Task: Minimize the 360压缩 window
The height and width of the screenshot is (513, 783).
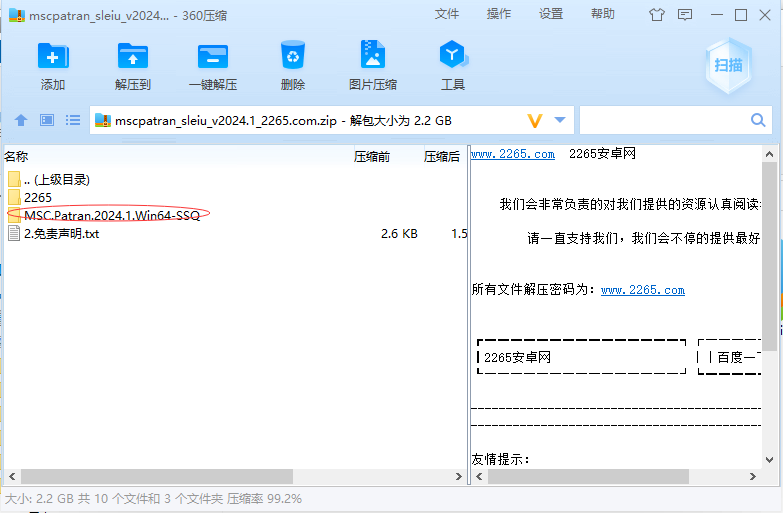Action: pyautogui.click(x=717, y=15)
